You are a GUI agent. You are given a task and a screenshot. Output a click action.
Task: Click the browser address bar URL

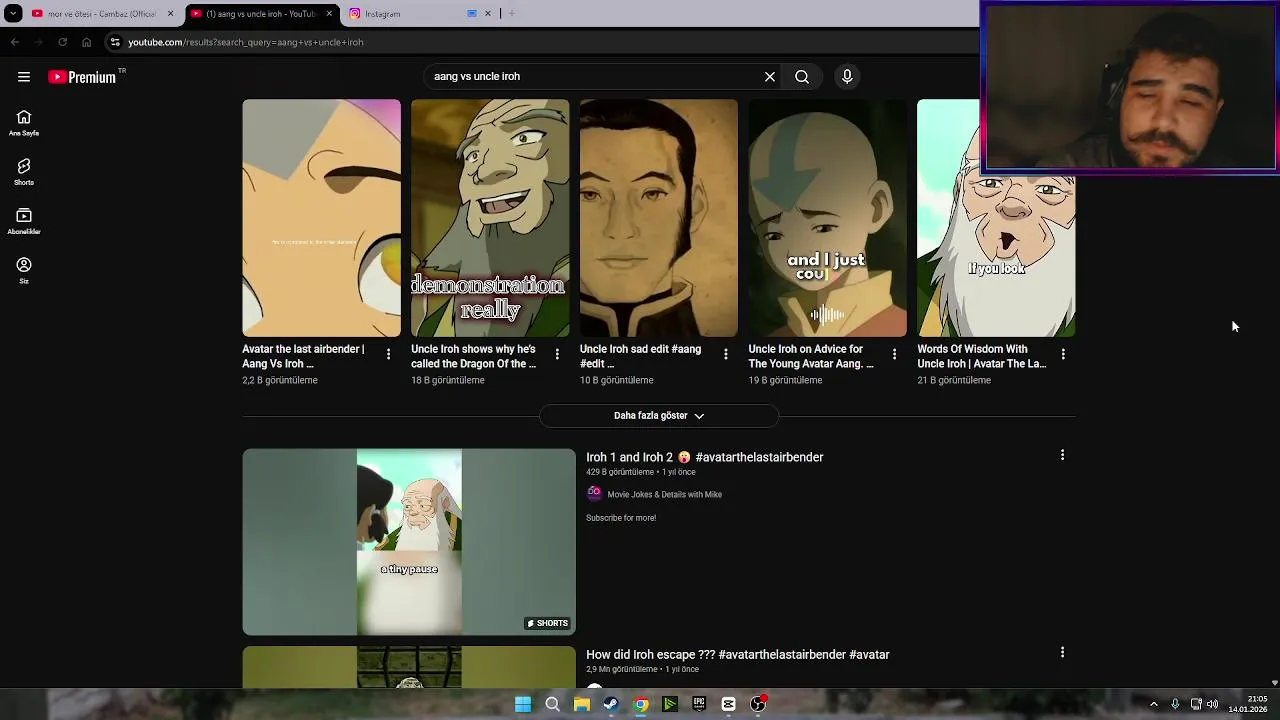coord(246,42)
